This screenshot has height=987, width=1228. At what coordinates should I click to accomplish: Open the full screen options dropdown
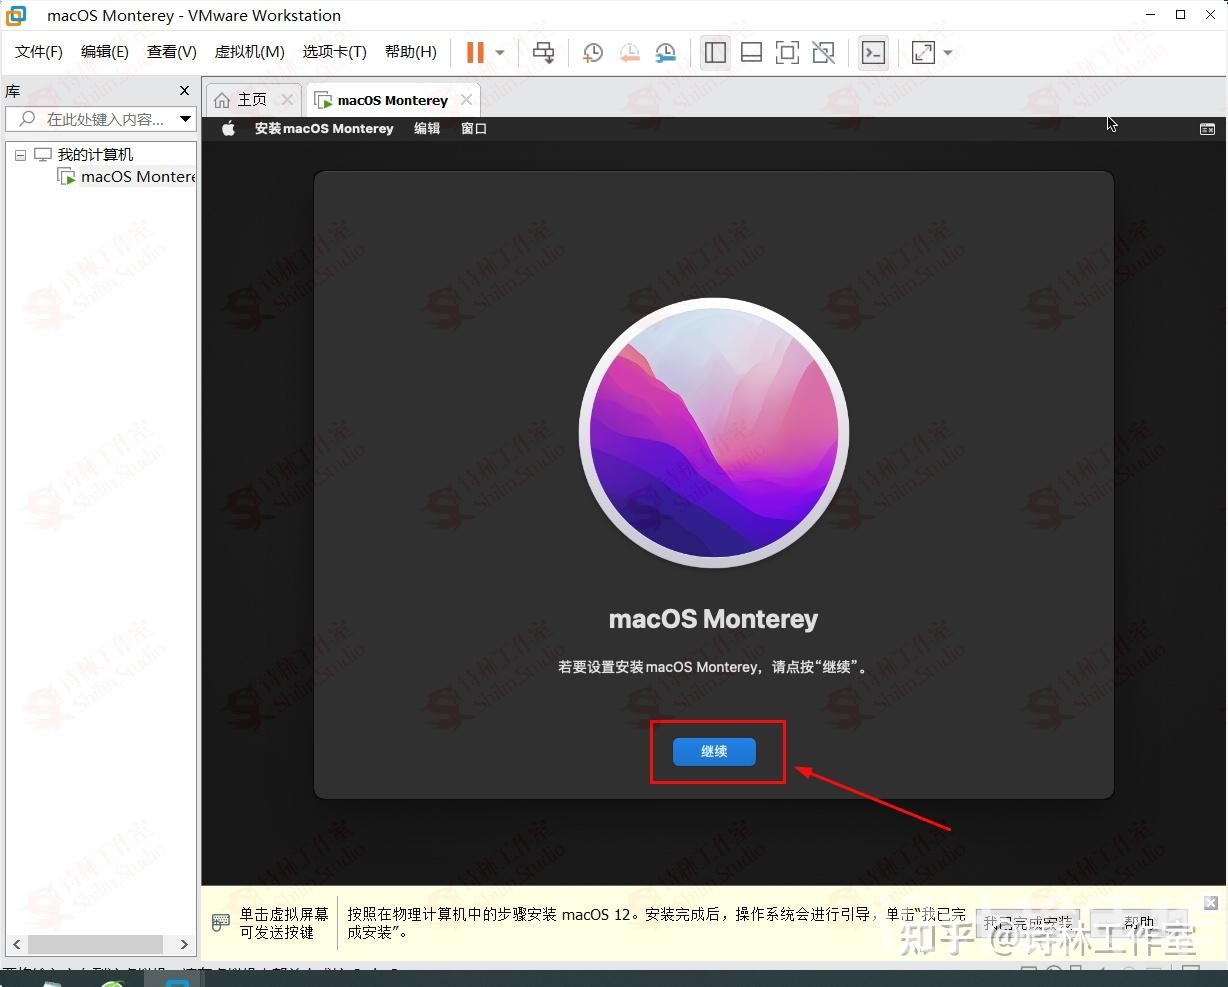(x=945, y=52)
